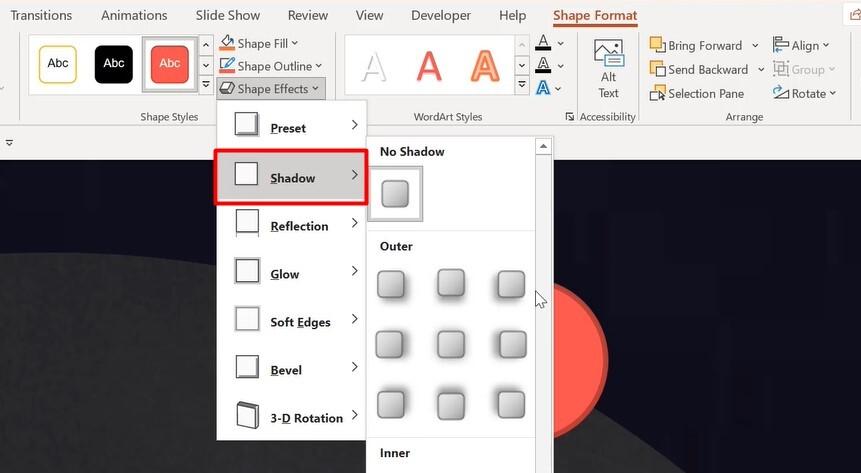Apply outer shadow offset left

[x=511, y=344]
